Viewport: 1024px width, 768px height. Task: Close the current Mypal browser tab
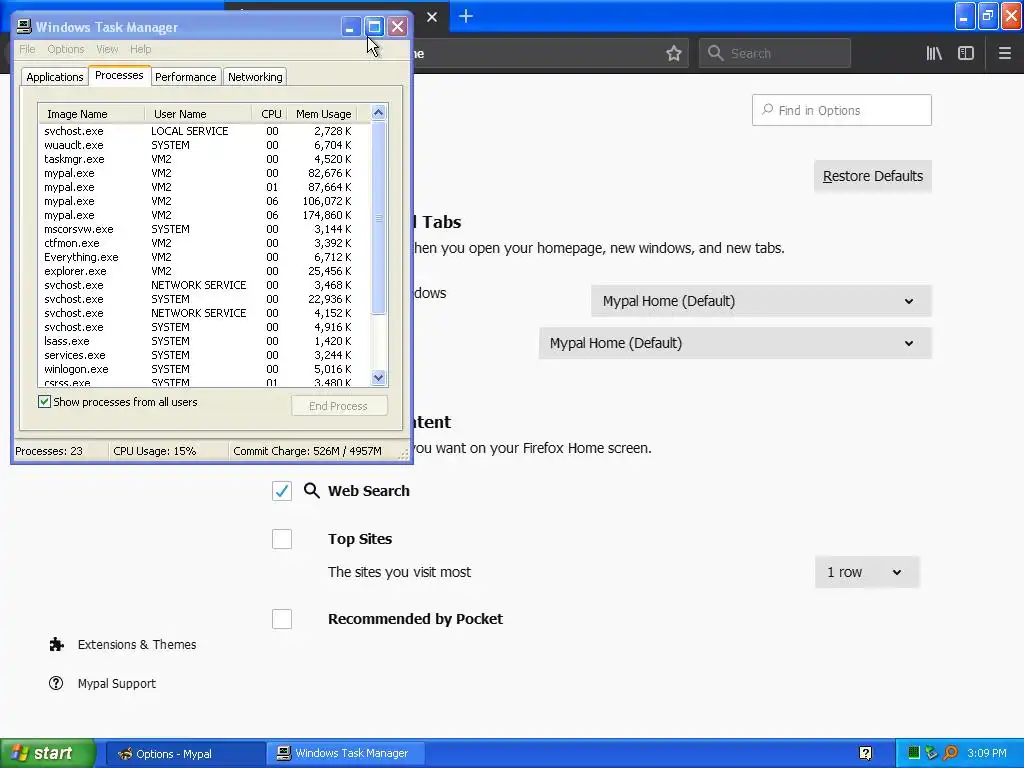432,17
